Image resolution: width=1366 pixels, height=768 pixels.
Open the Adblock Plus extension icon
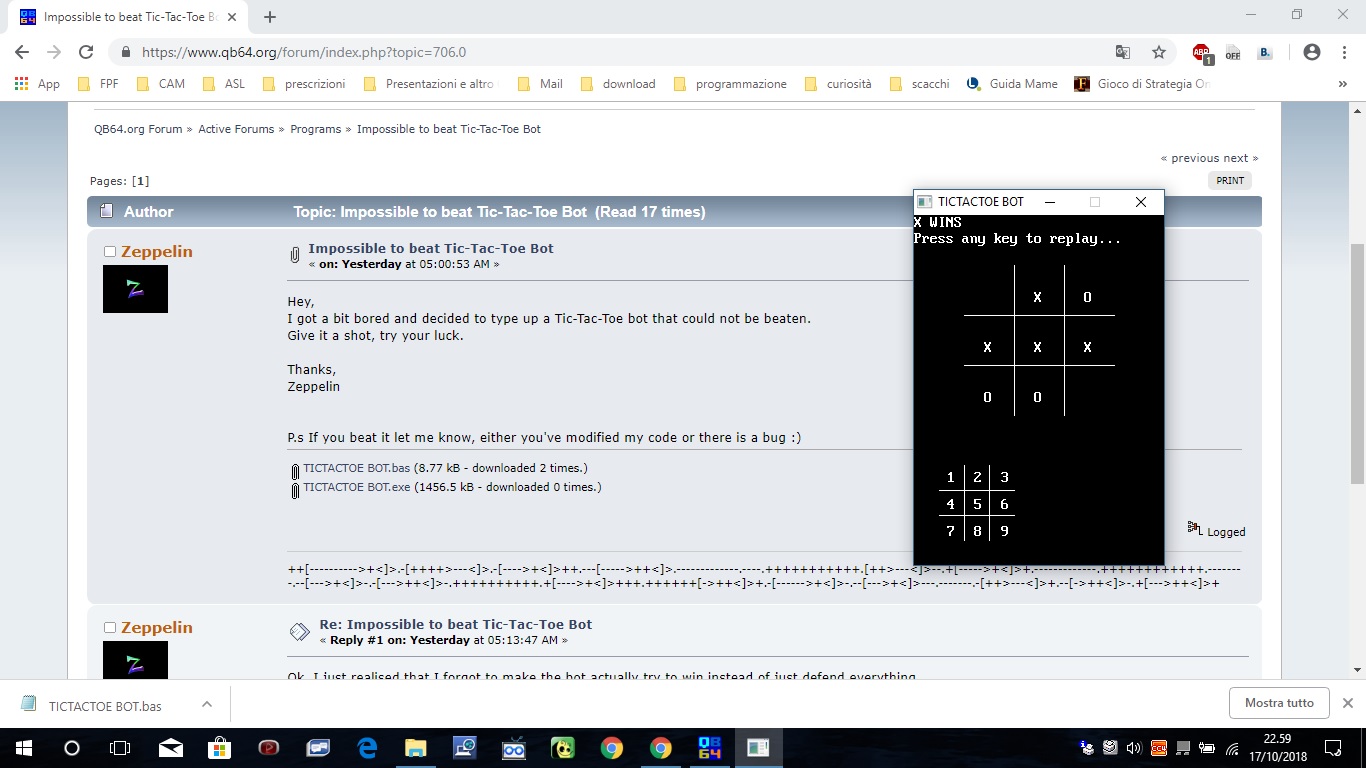[x=1201, y=52]
